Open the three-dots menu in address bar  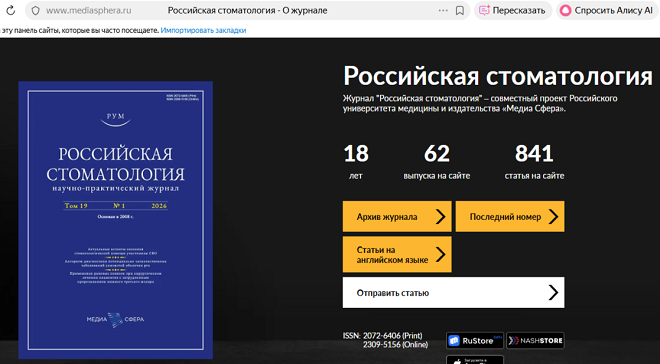tap(443, 11)
